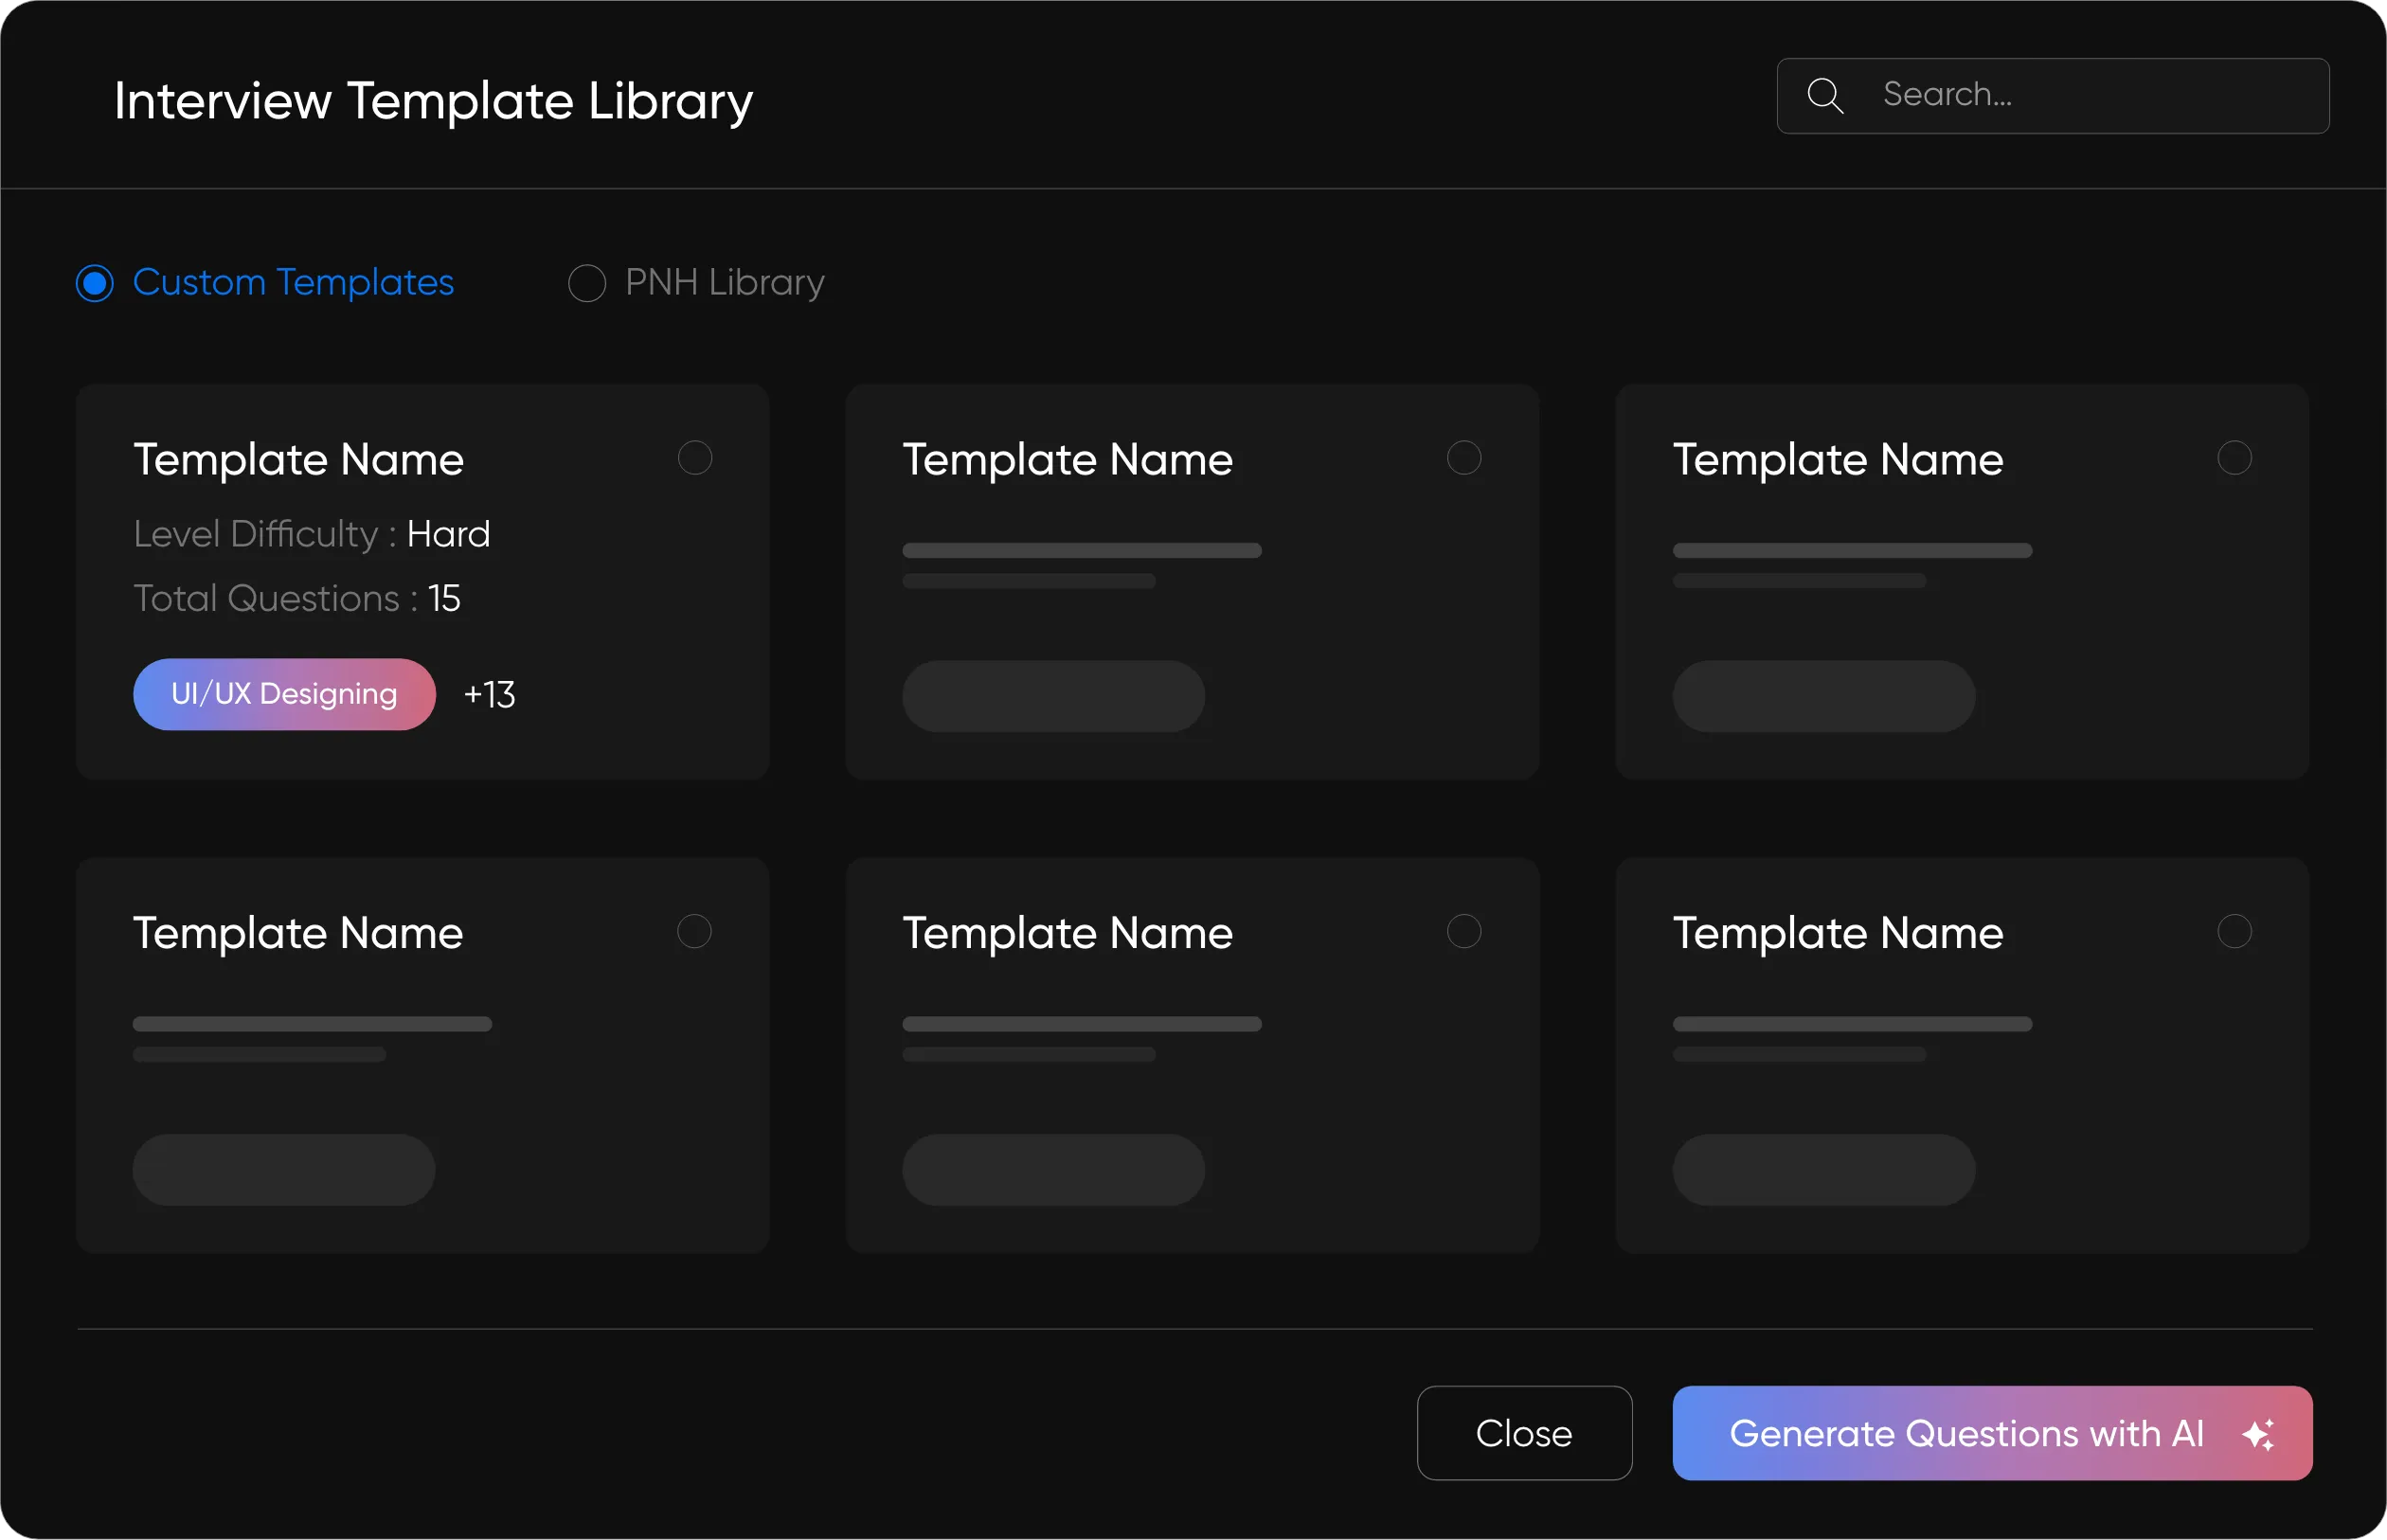Switch to the PNH Library view
This screenshot has height=1540, width=2387.
click(588, 283)
